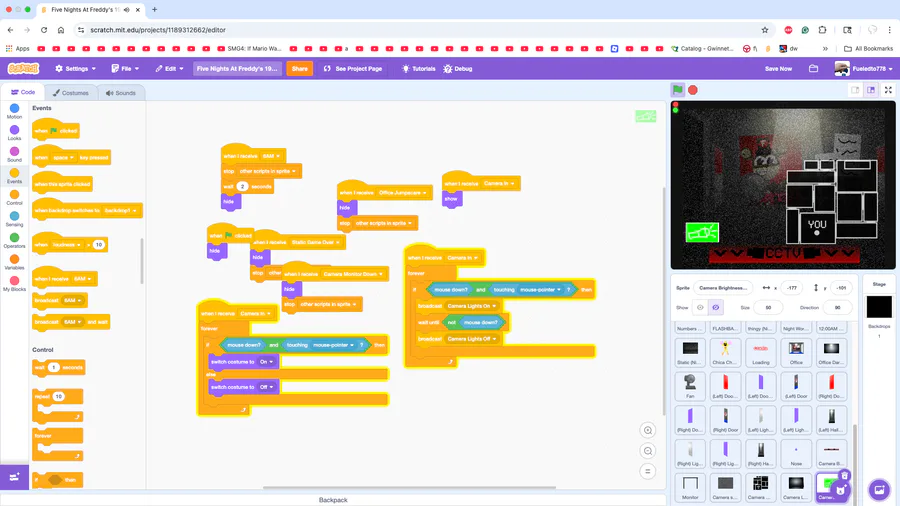Edit the project title field
Screen dimensions: 900x506
pos(237,68)
